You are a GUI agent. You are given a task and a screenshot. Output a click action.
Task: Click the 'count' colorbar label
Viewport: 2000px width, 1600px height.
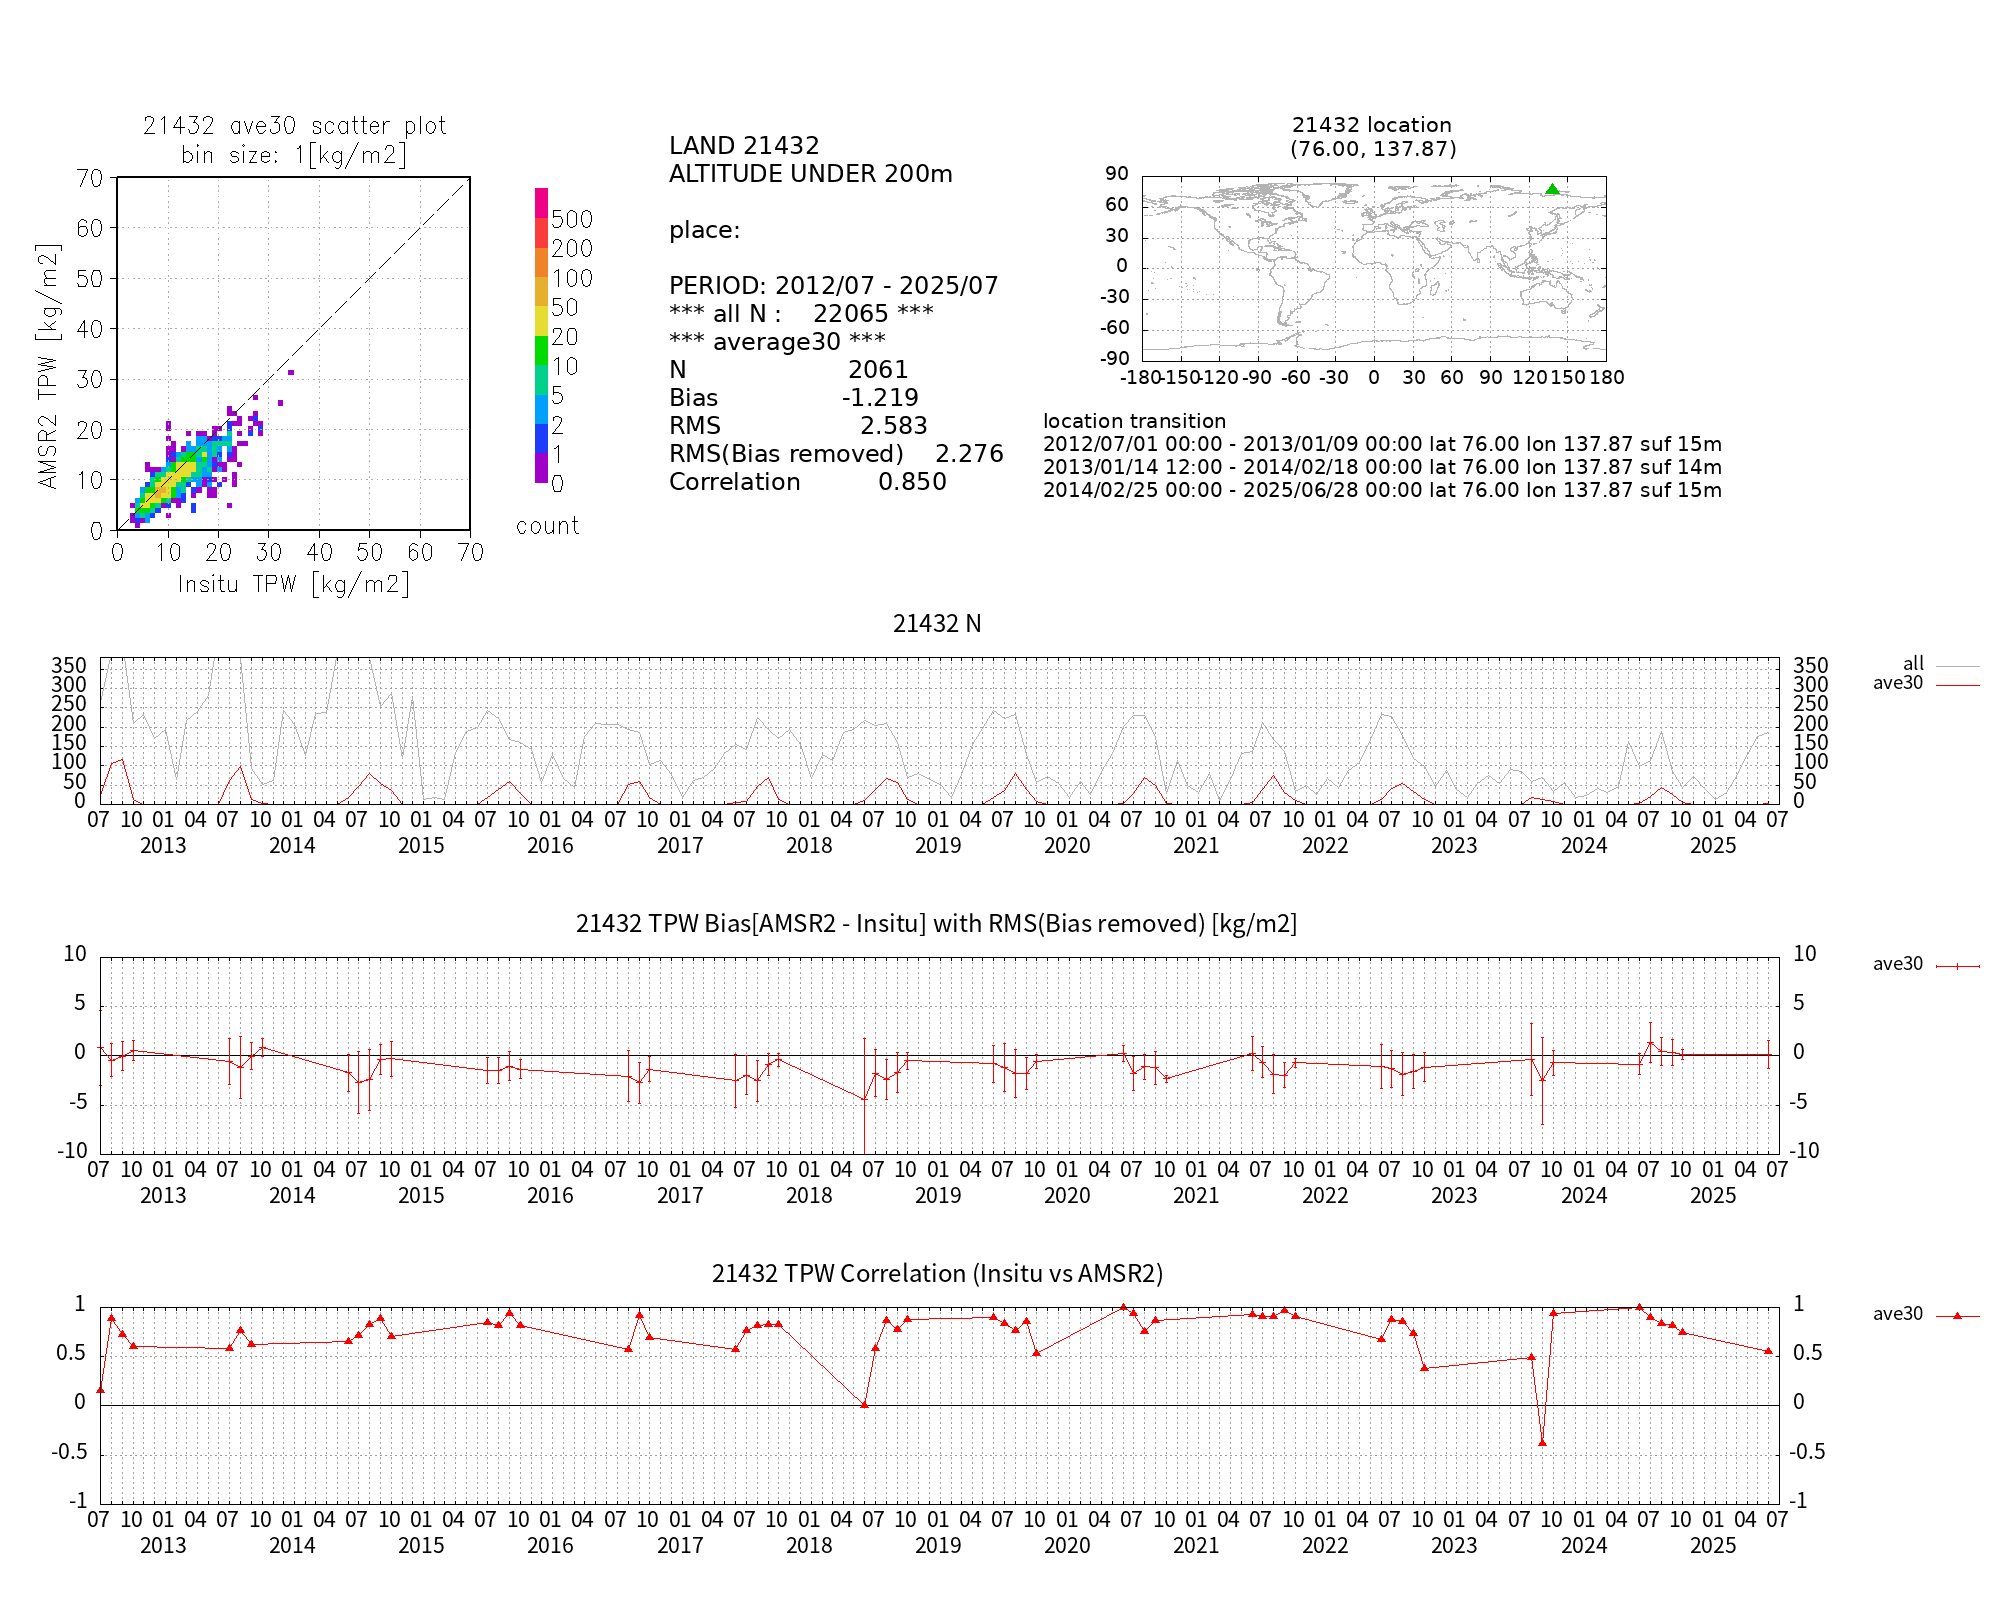point(547,526)
